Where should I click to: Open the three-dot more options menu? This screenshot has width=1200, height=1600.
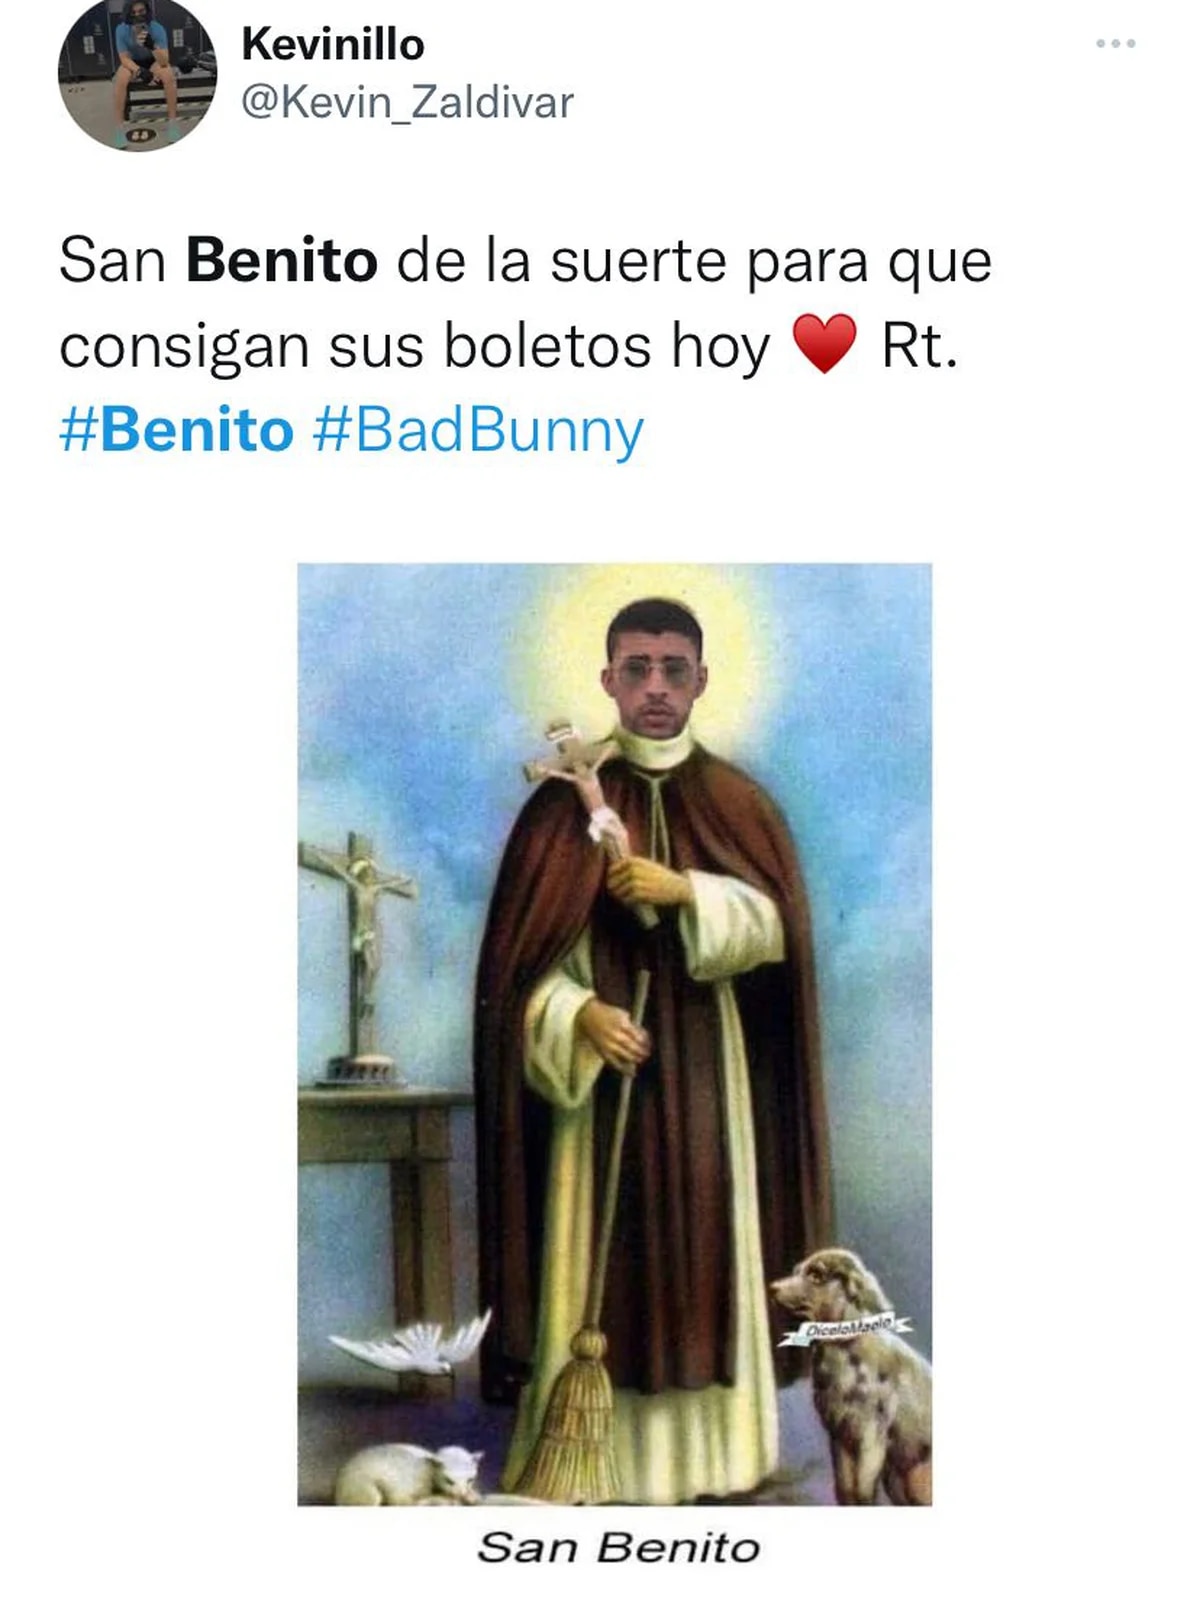coord(1115,43)
